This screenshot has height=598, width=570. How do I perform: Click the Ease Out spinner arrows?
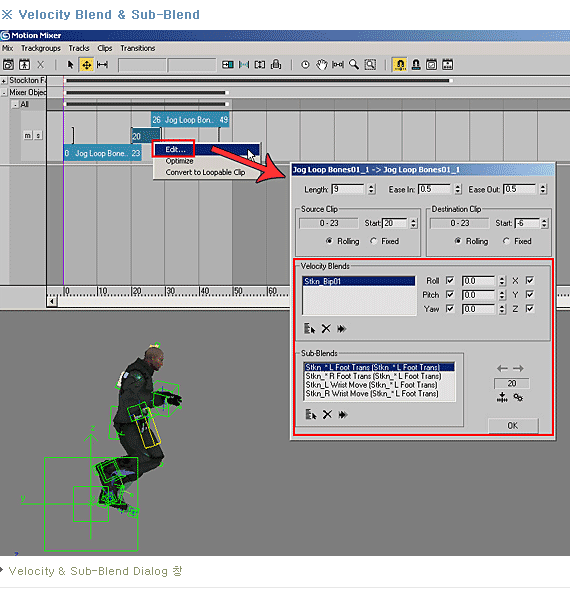pos(543,189)
